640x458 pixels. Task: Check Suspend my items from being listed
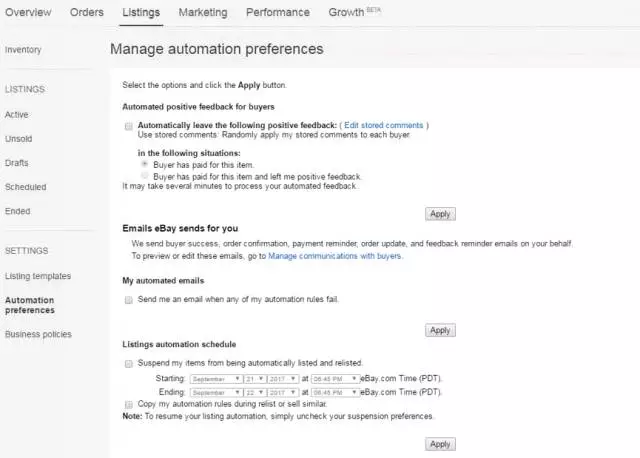(129, 364)
